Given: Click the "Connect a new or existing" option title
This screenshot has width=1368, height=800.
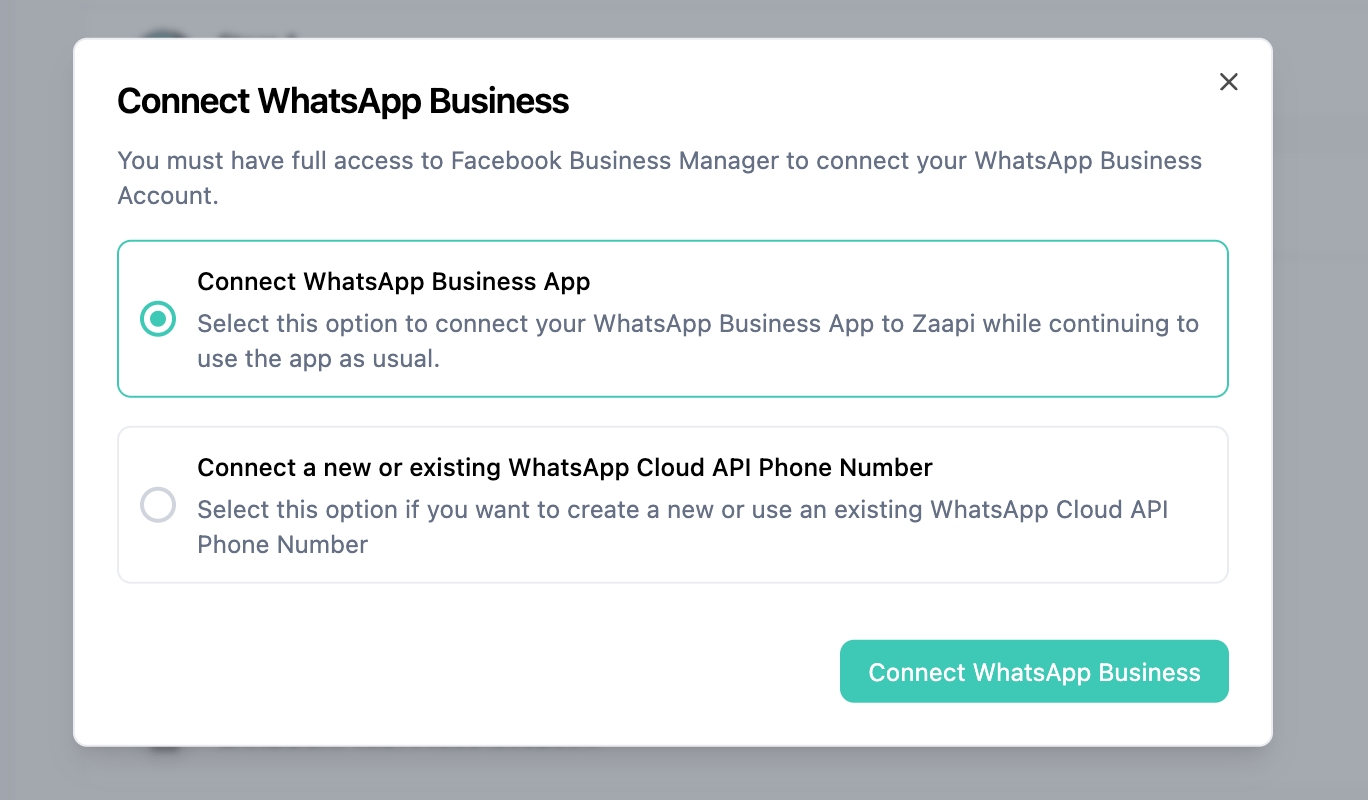Looking at the screenshot, I should [x=564, y=468].
